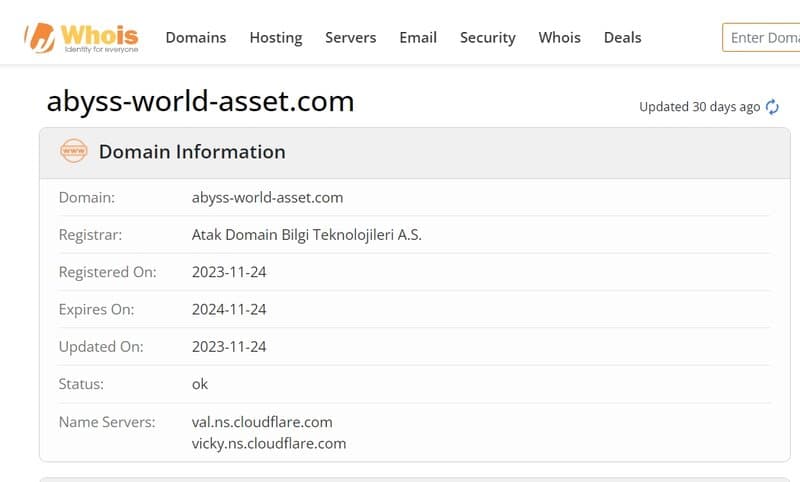800x482 pixels.
Task: Select the Registered On date 2023-11-24
Action: click(229, 272)
